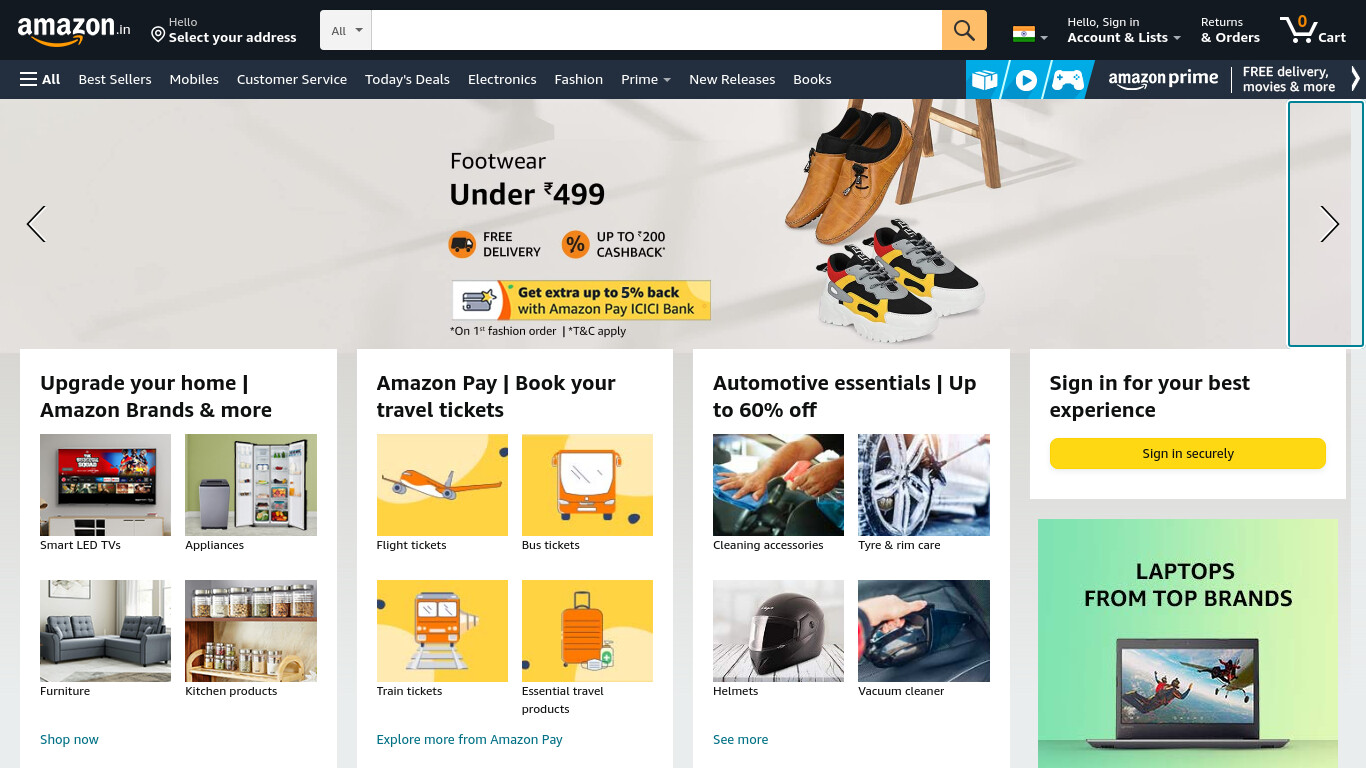Click the orange search magnifier button
The image size is (1366, 768).
964,30
